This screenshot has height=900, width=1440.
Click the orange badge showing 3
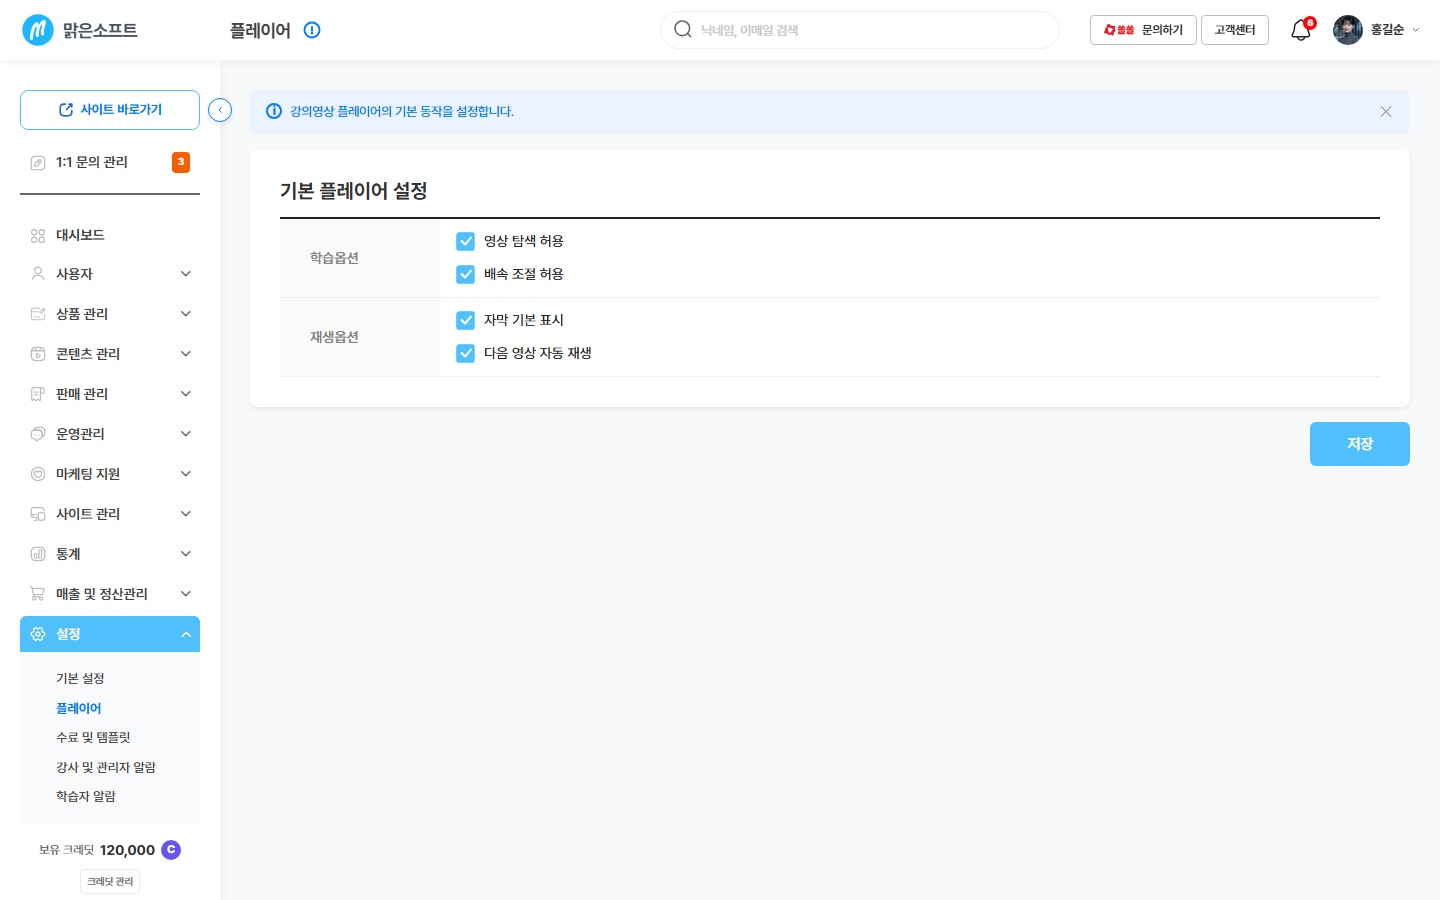pos(181,162)
